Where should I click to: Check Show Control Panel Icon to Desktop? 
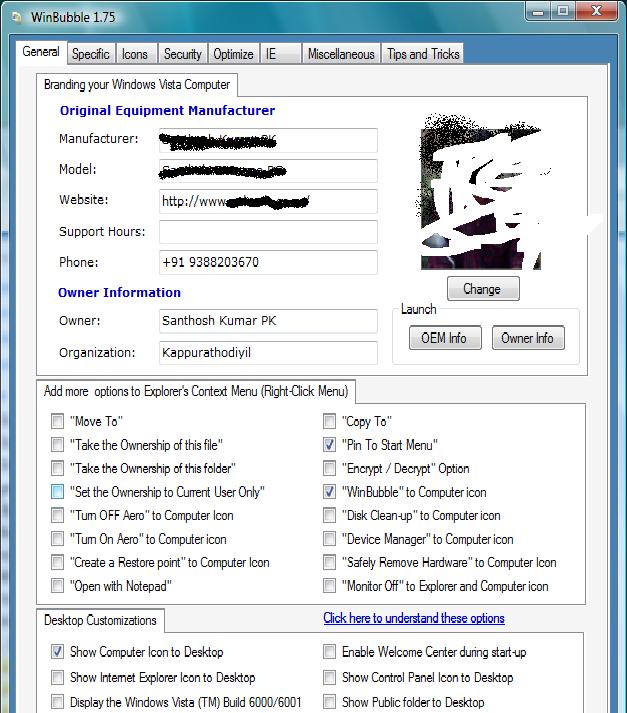[329, 678]
